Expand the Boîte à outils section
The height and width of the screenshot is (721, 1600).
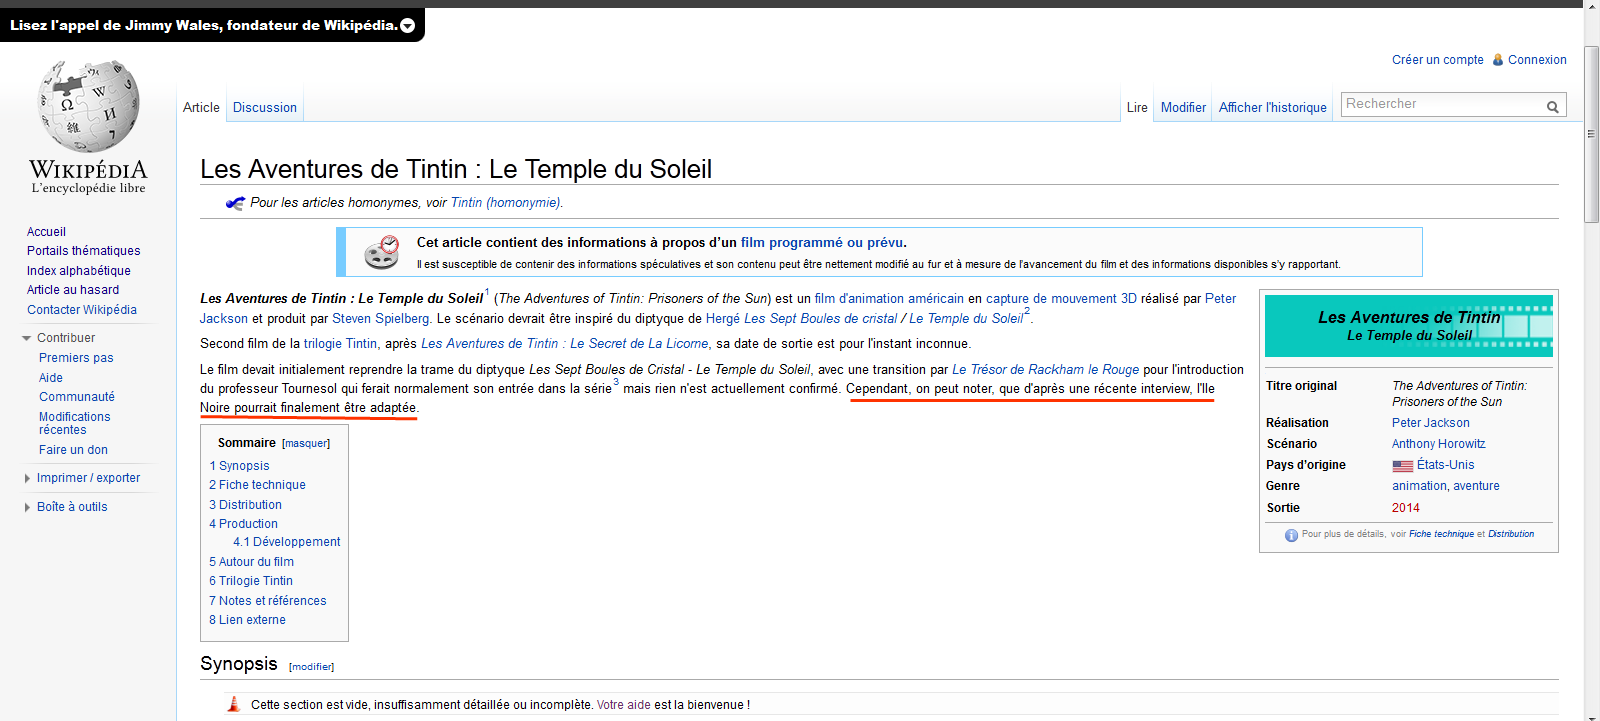pos(27,508)
